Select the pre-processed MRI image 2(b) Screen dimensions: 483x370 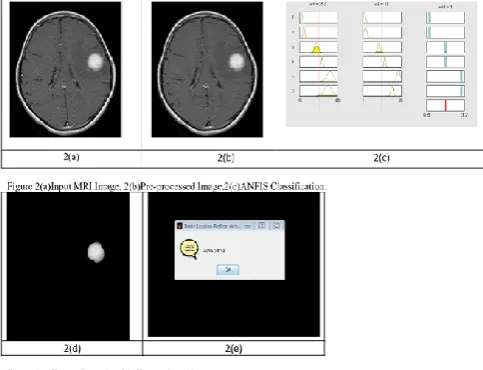pos(207,69)
